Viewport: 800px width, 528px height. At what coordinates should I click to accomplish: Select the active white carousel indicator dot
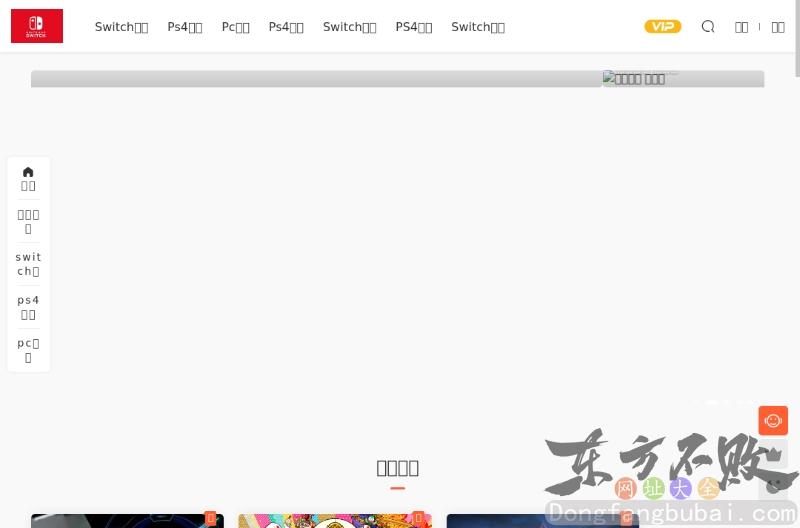[x=712, y=402]
